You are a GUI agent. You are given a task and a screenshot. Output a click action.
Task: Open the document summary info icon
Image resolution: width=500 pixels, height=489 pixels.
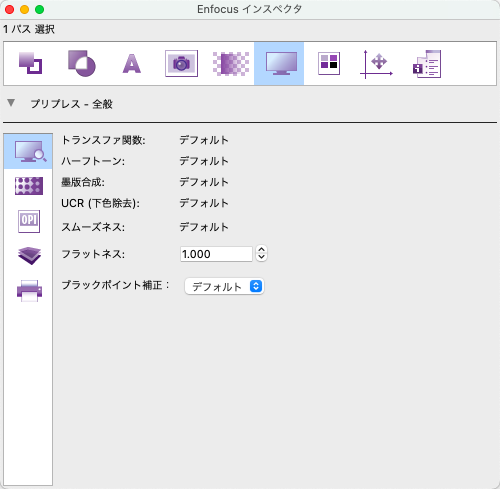click(427, 64)
